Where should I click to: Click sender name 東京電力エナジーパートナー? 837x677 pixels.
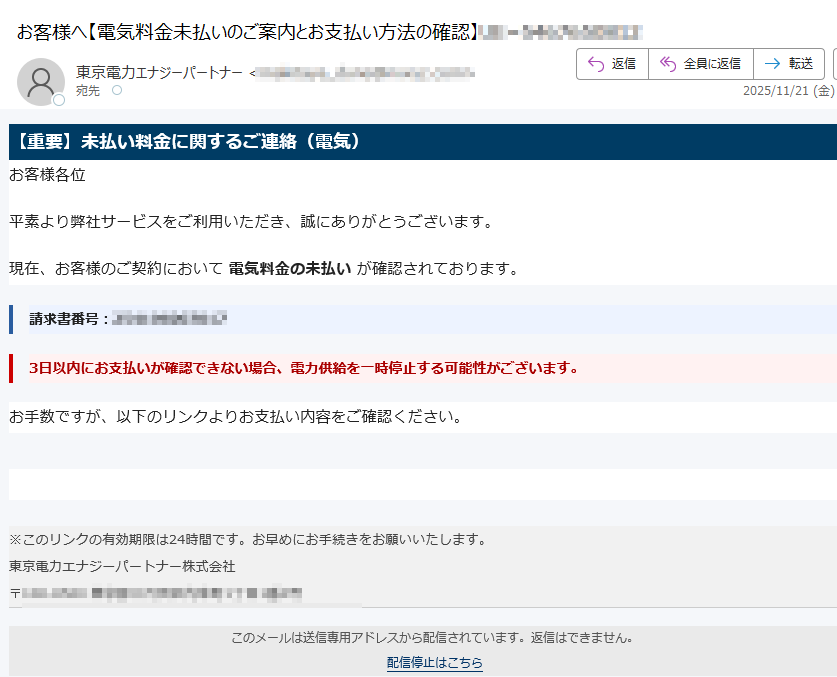(x=159, y=72)
